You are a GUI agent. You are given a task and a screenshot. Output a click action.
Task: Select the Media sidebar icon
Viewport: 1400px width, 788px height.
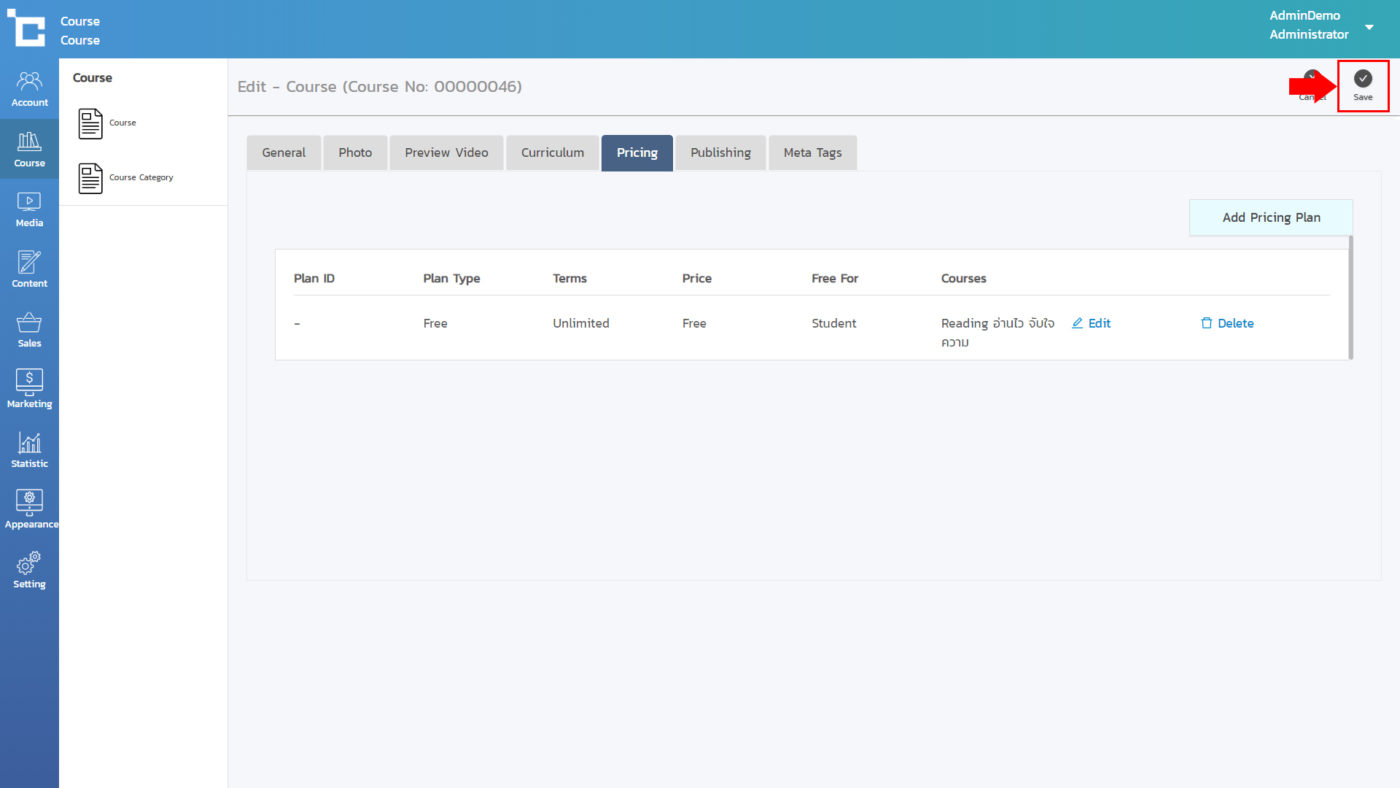29,209
